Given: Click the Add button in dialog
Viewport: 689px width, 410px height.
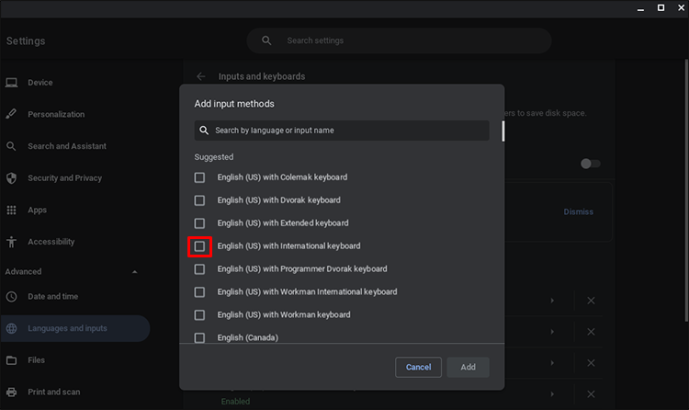Looking at the screenshot, I should 468,367.
